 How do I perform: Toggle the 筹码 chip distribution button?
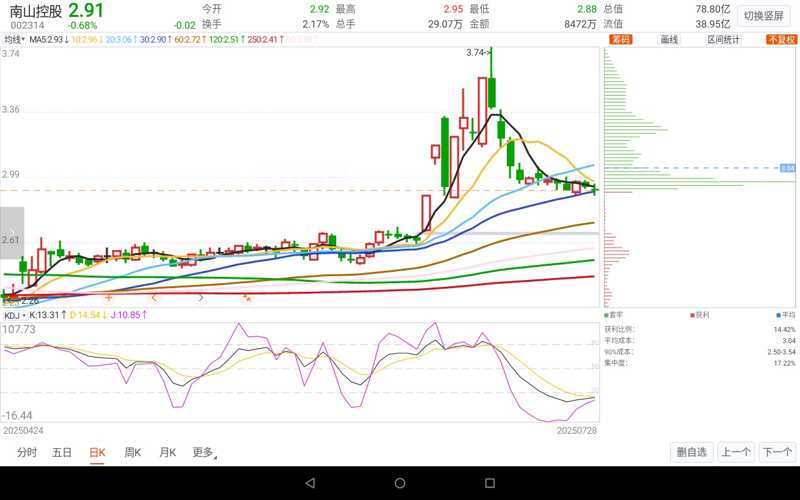click(x=621, y=39)
